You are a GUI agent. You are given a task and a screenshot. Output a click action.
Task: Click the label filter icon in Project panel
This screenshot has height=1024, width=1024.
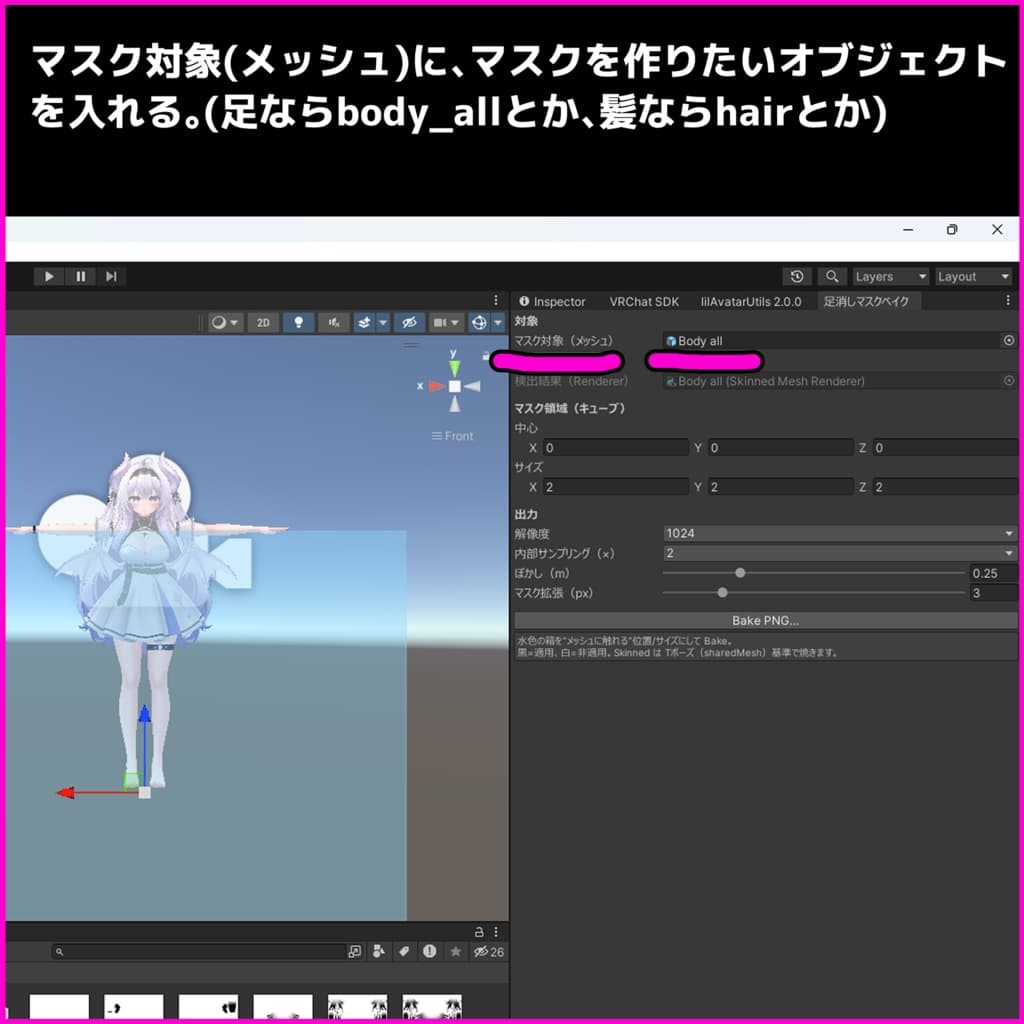(404, 951)
